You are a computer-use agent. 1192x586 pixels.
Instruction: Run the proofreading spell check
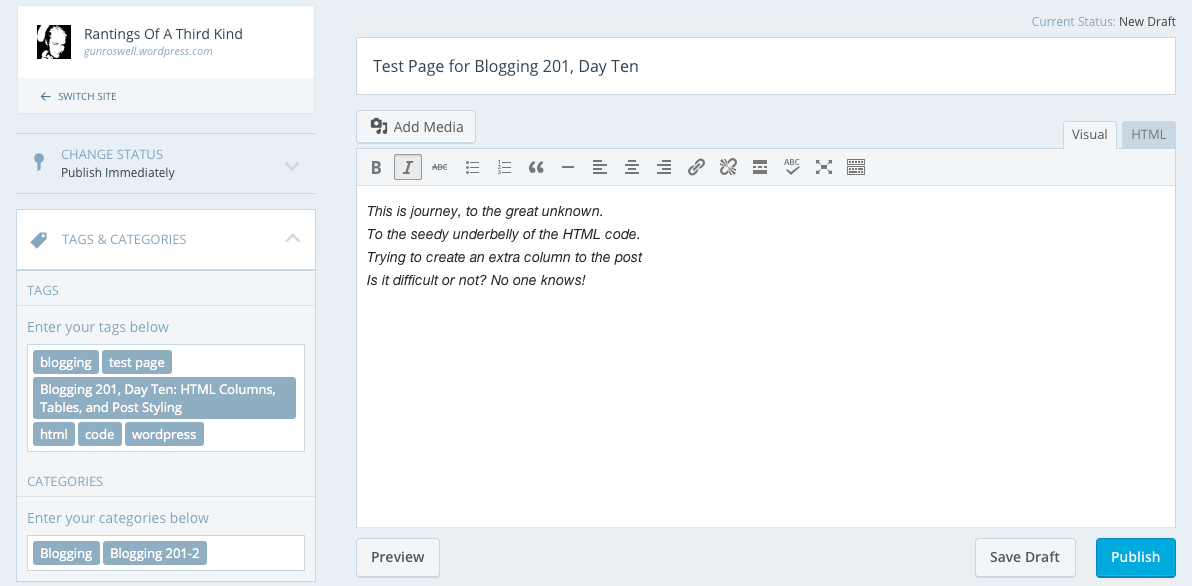coord(792,168)
